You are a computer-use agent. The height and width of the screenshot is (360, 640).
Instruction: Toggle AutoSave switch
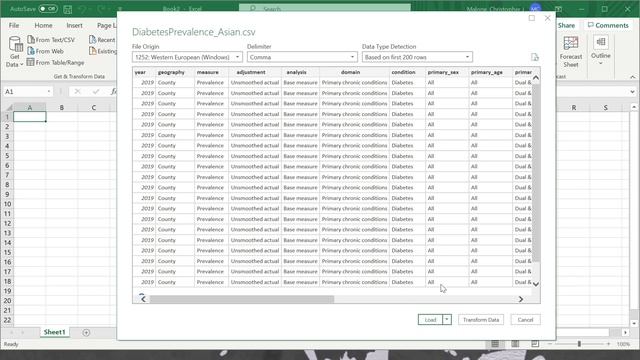click(x=48, y=9)
